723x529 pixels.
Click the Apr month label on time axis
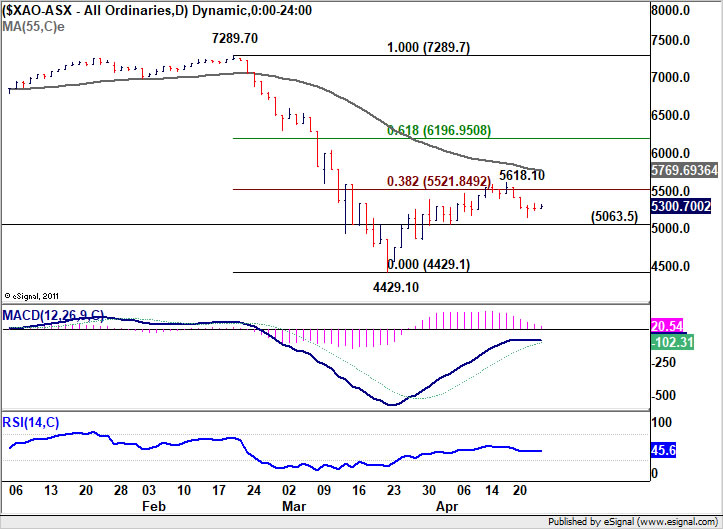coord(447,506)
